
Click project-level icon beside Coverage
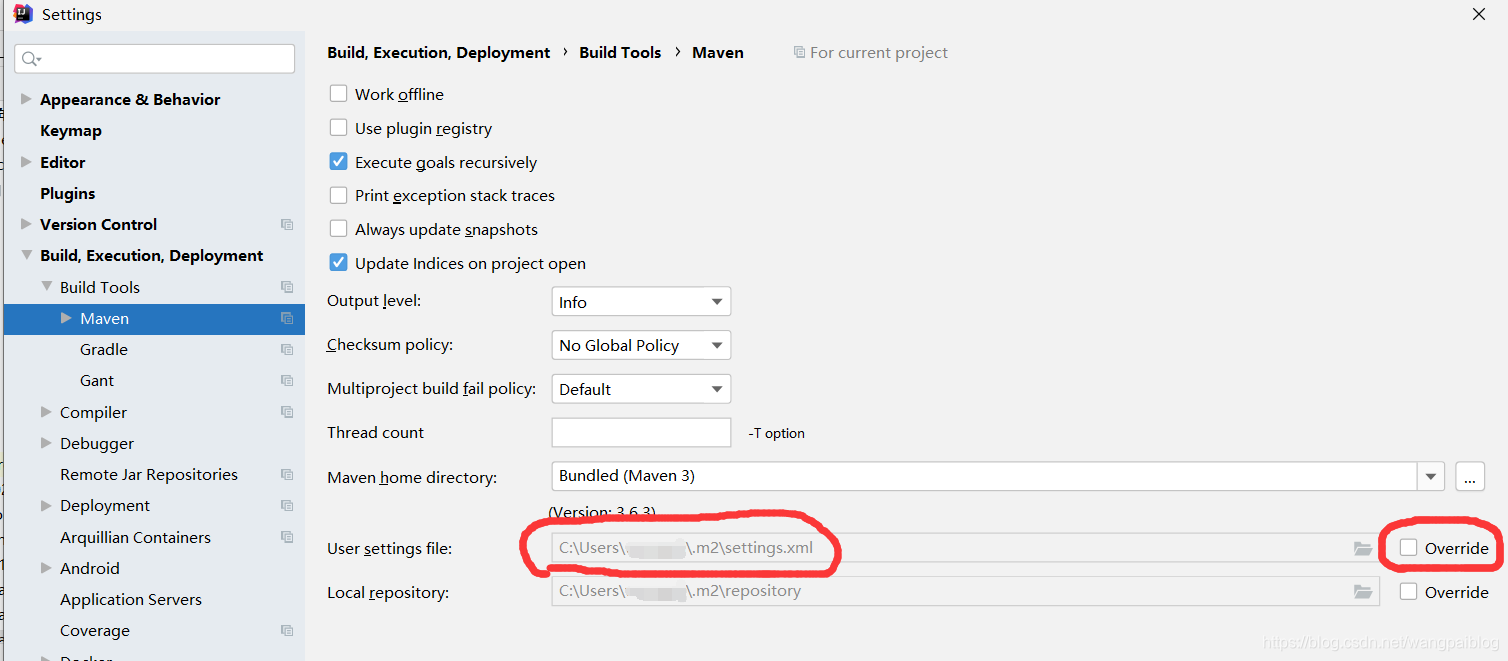point(287,631)
